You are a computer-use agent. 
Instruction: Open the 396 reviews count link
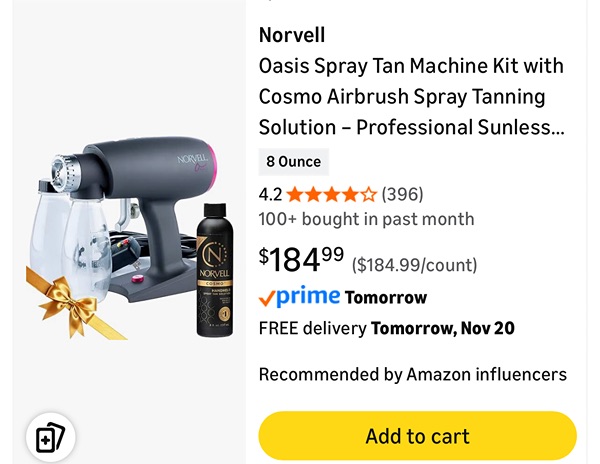tap(403, 194)
